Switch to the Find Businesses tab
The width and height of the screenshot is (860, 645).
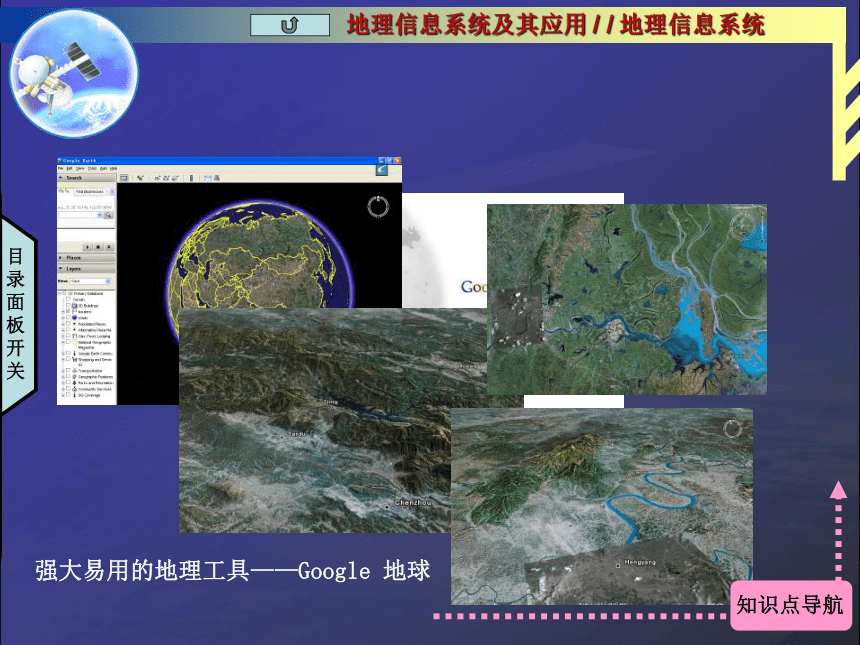click(90, 191)
